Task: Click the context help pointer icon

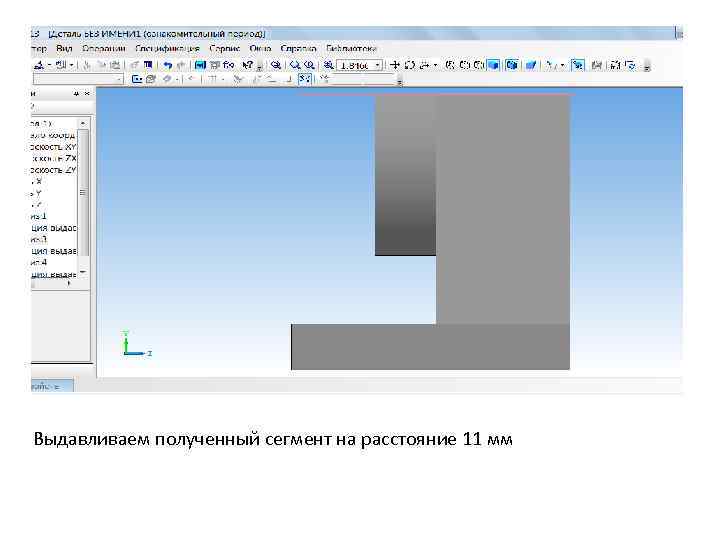Action: (248, 65)
